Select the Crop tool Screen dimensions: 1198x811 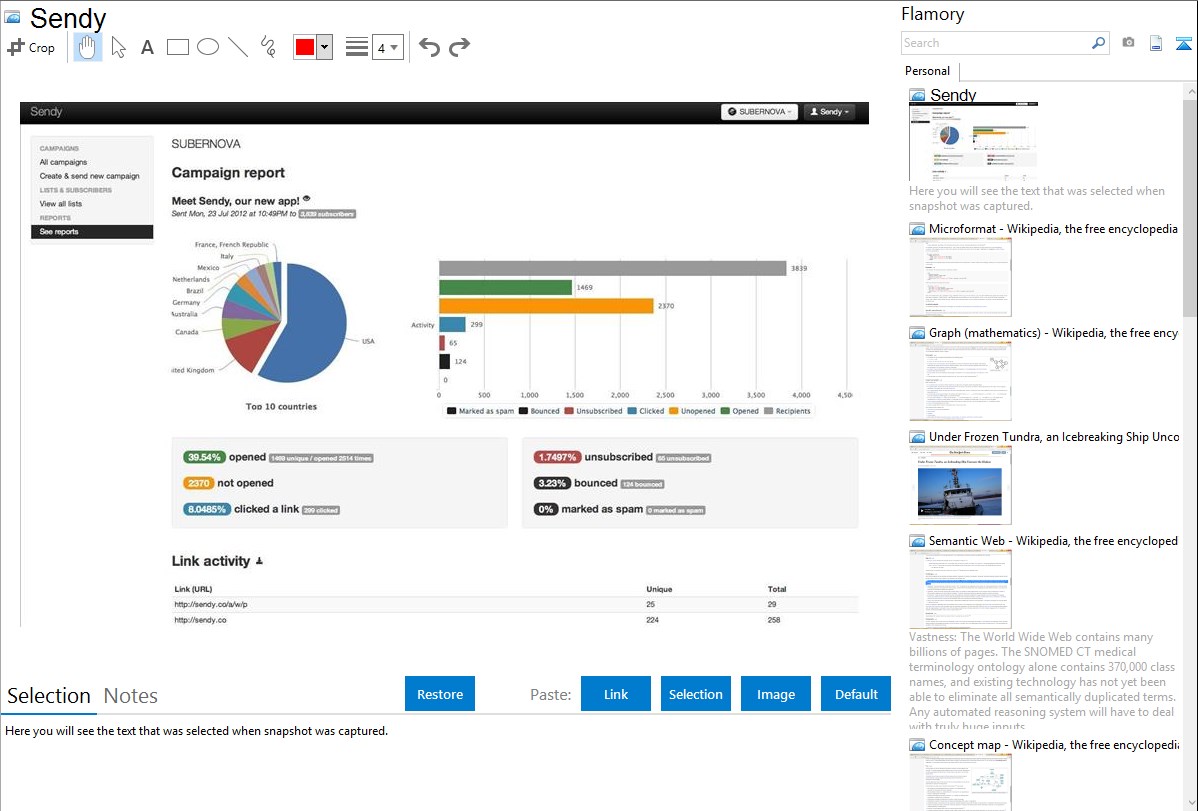pyautogui.click(x=31, y=47)
